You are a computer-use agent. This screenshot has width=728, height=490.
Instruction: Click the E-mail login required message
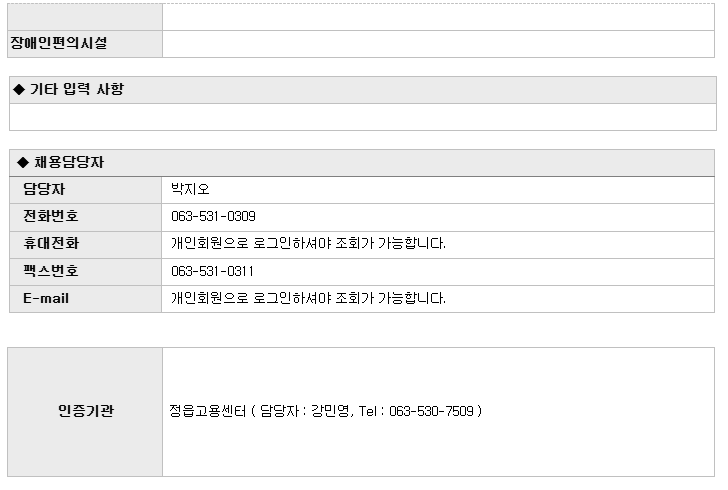tap(308, 298)
